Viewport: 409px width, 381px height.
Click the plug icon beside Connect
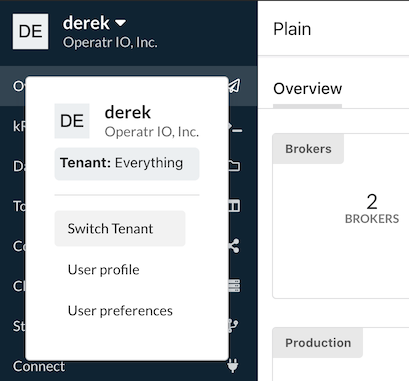pyautogui.click(x=233, y=366)
